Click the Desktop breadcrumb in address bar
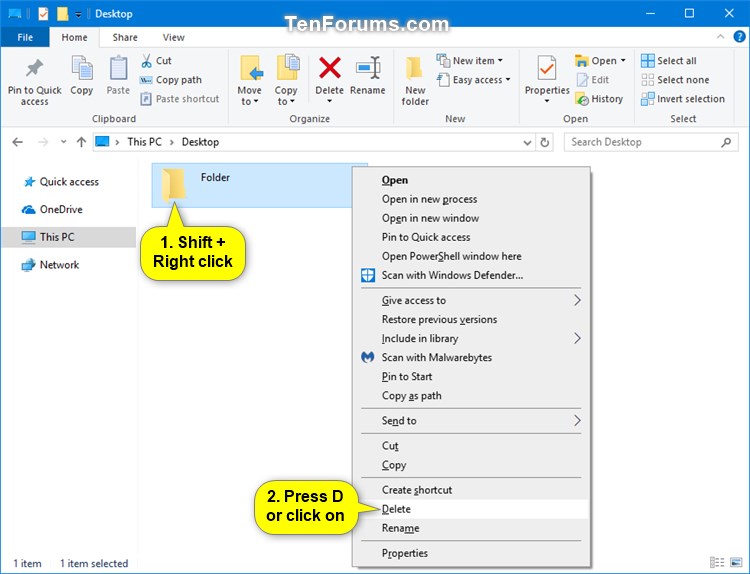750x574 pixels. 200,142
